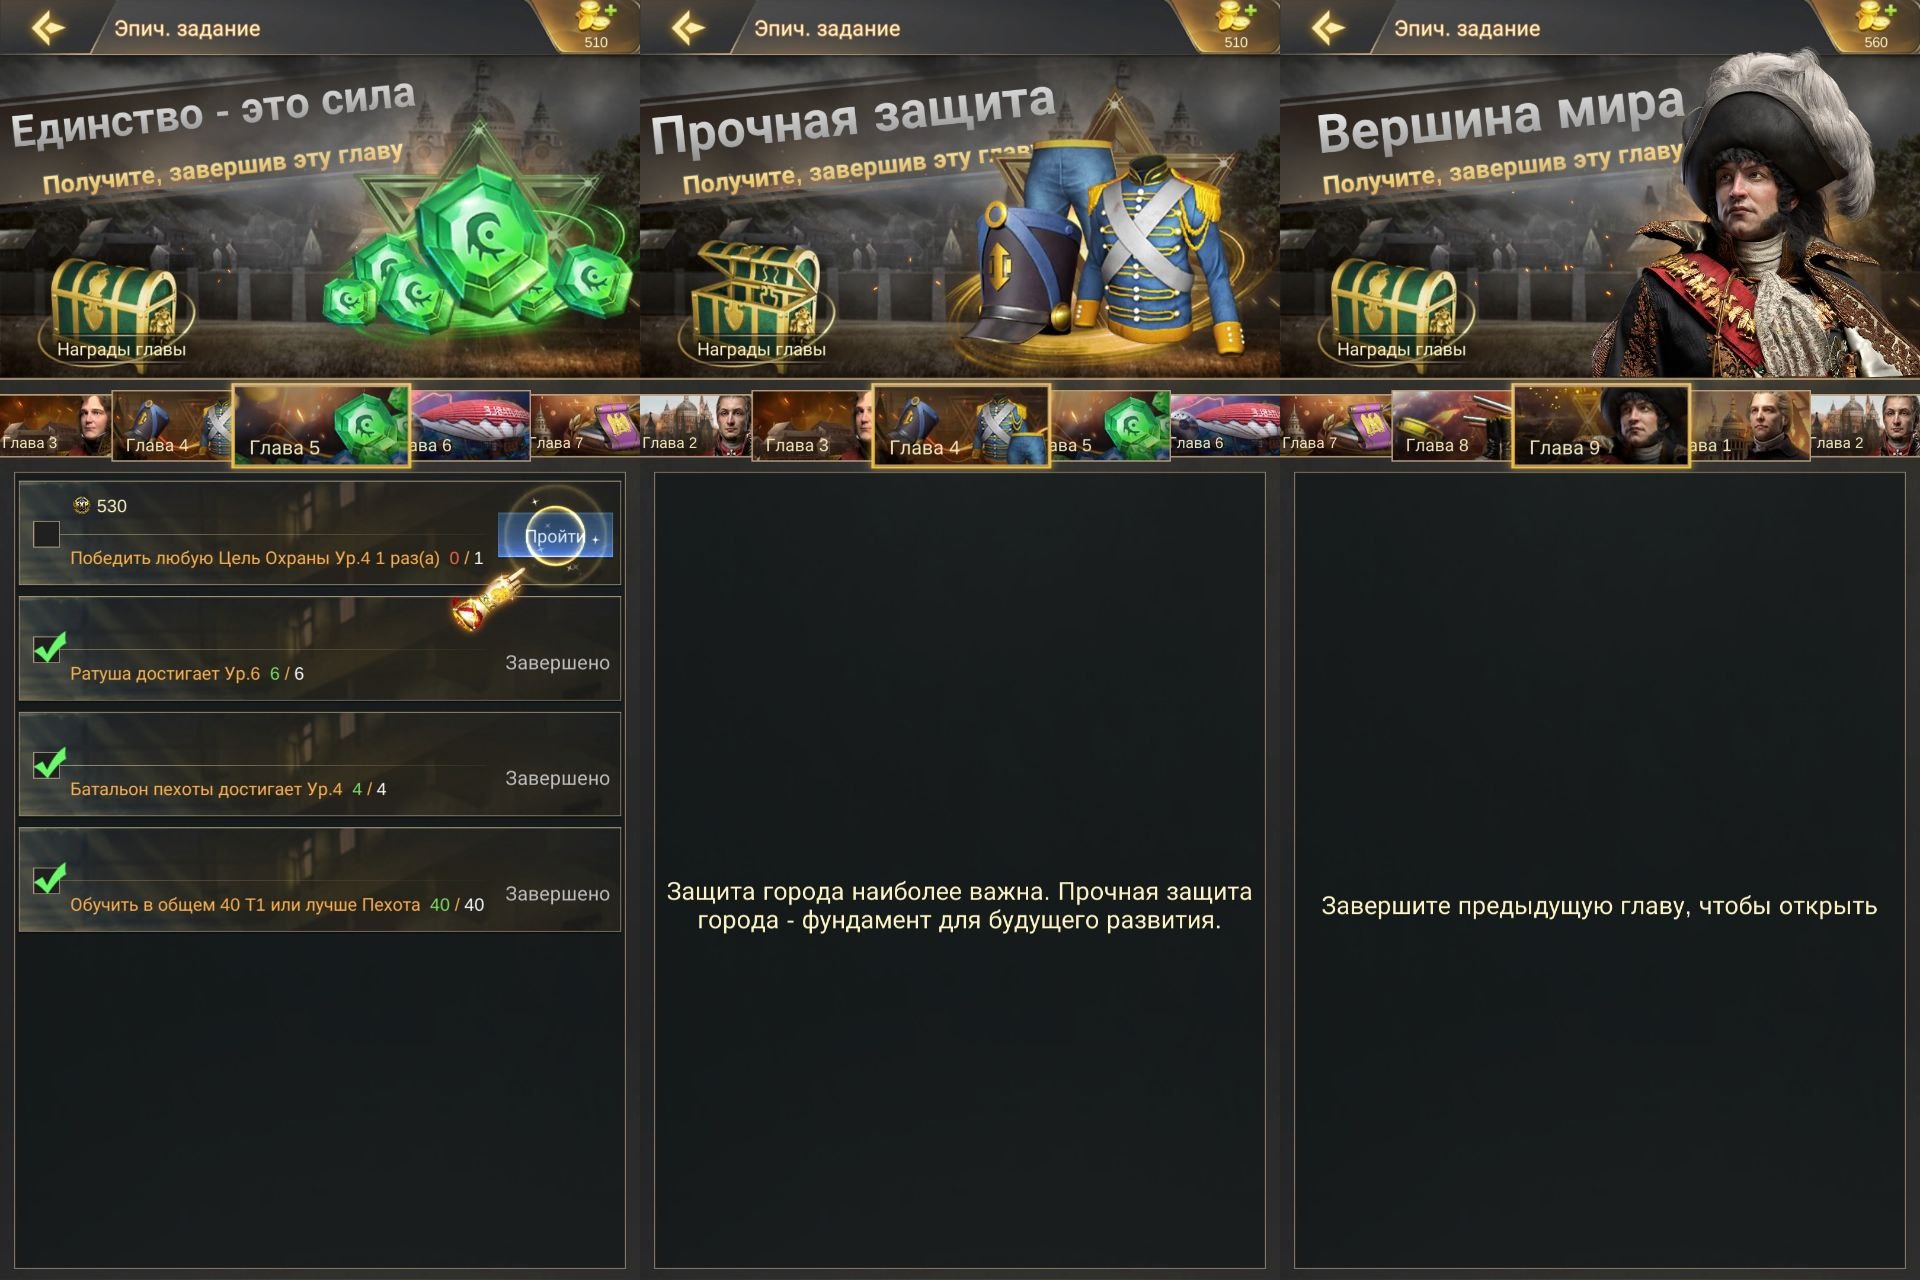Tap the Глава 6 airship thumbnail on the Единство - это сила screen
Image resolution: width=1920 pixels, height=1280 pixels.
pos(470,426)
